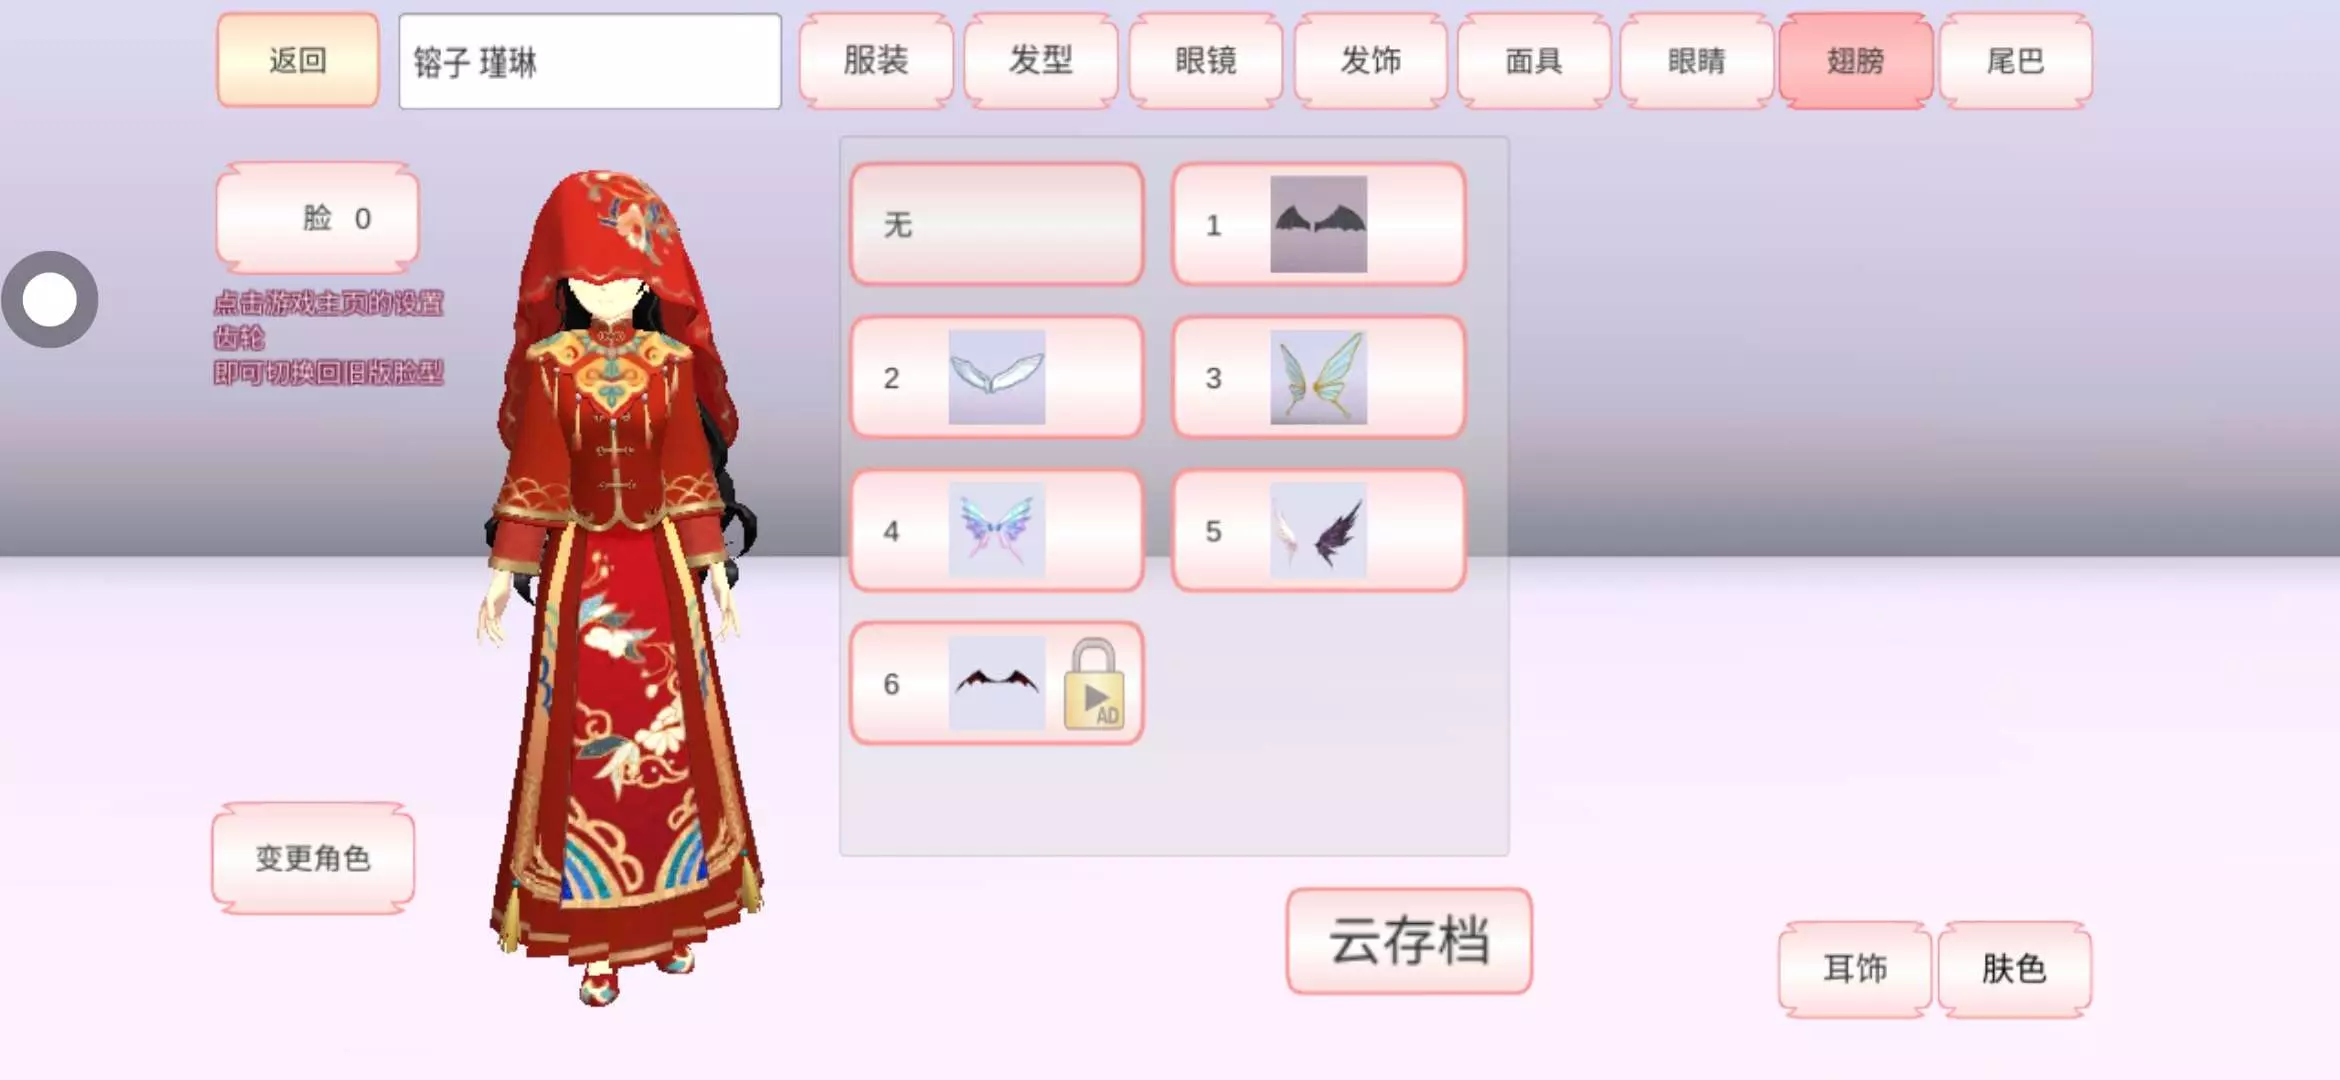The height and width of the screenshot is (1080, 2340).
Task: Open the 面具 mask tab
Action: [1533, 60]
